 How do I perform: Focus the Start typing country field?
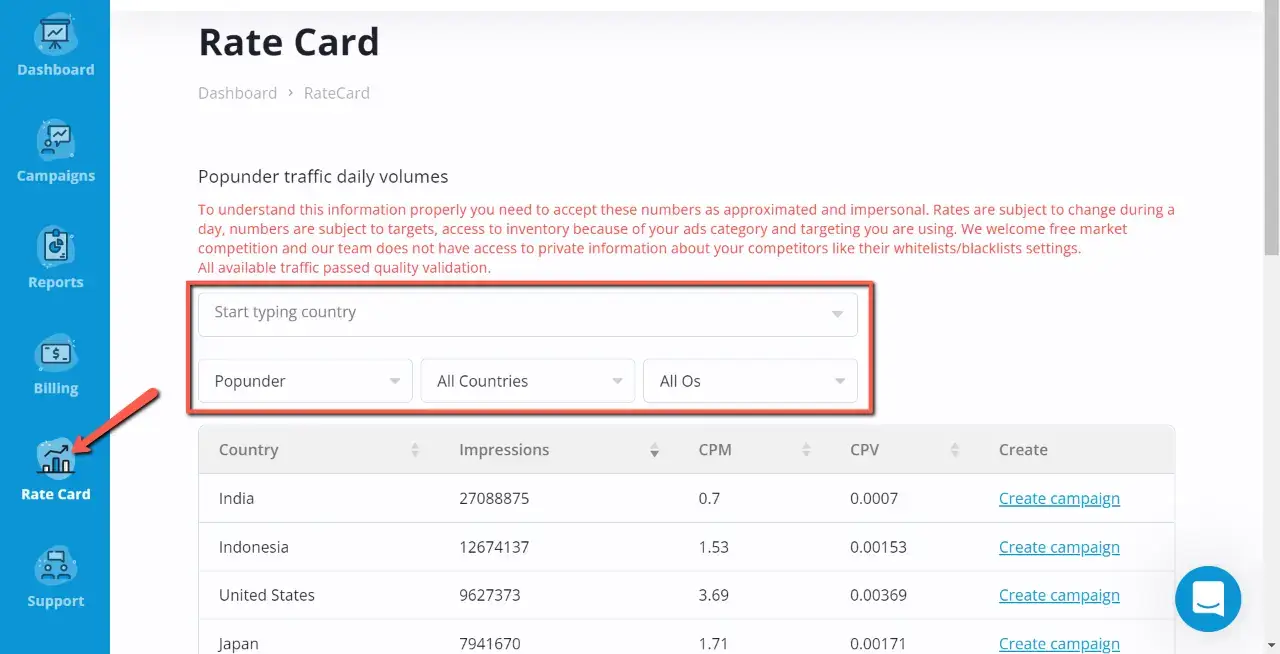tap(528, 313)
